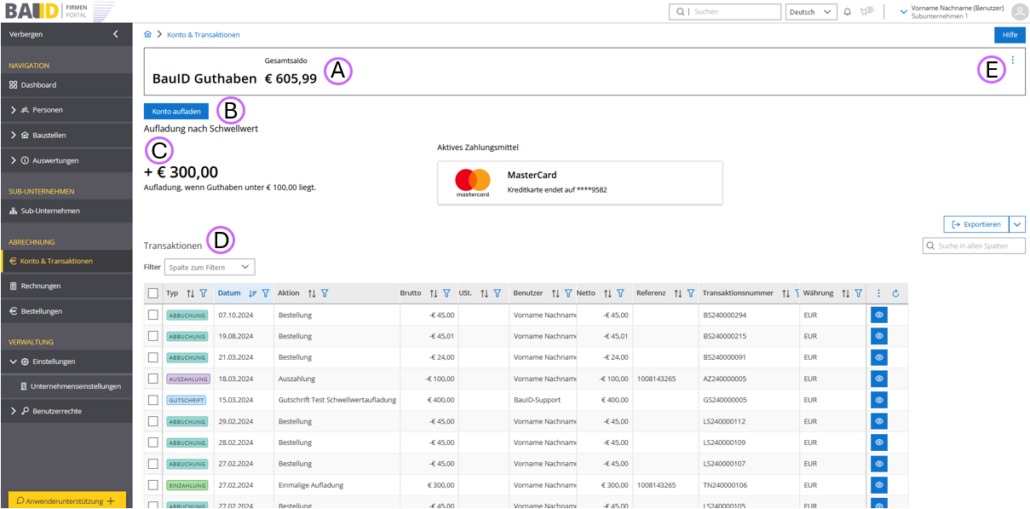The image size is (1030, 509).
Task: Click the Suche in allen Spalten field
Action: pos(974,245)
